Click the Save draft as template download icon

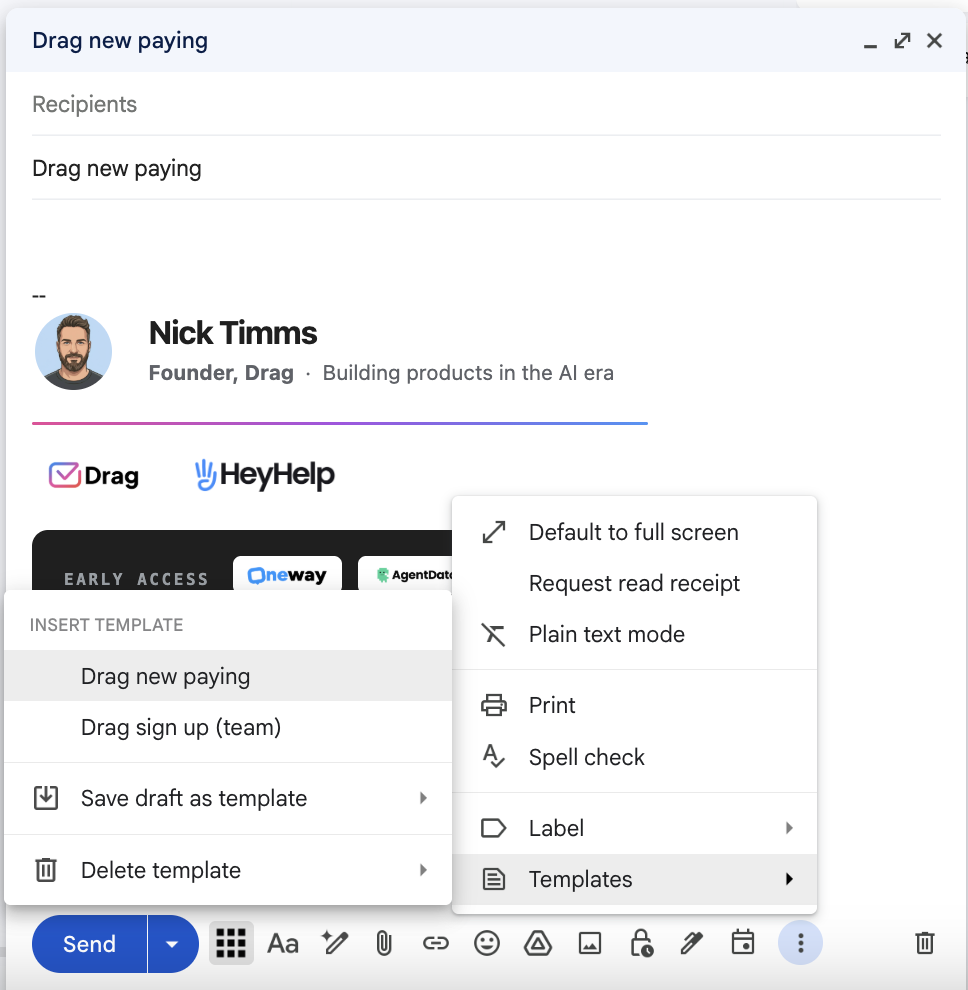[x=45, y=797]
